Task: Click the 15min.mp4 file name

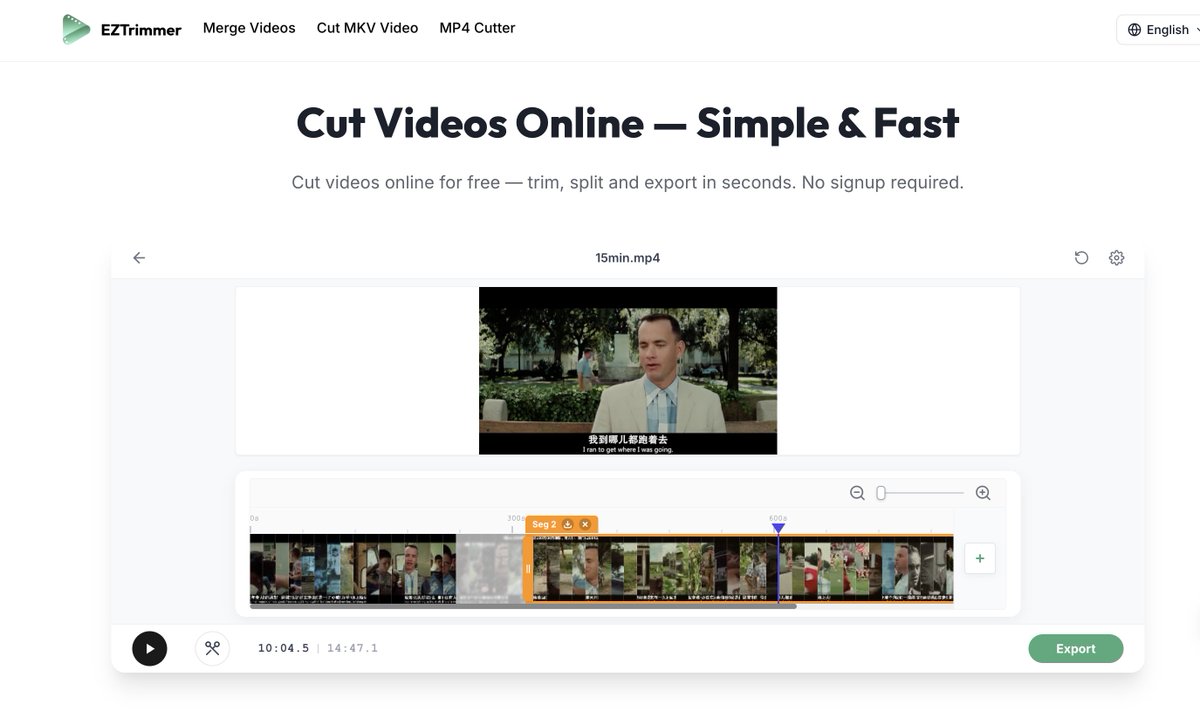Action: (x=628, y=258)
